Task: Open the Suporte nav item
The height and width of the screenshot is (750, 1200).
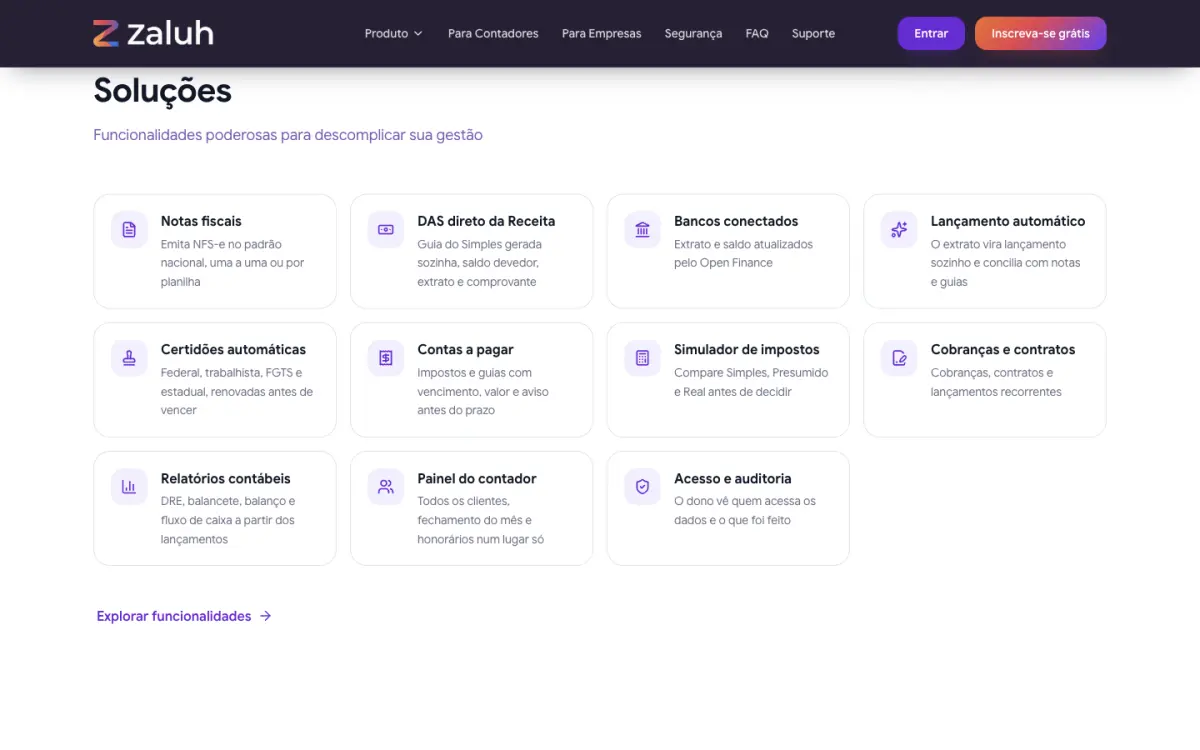Action: [813, 33]
